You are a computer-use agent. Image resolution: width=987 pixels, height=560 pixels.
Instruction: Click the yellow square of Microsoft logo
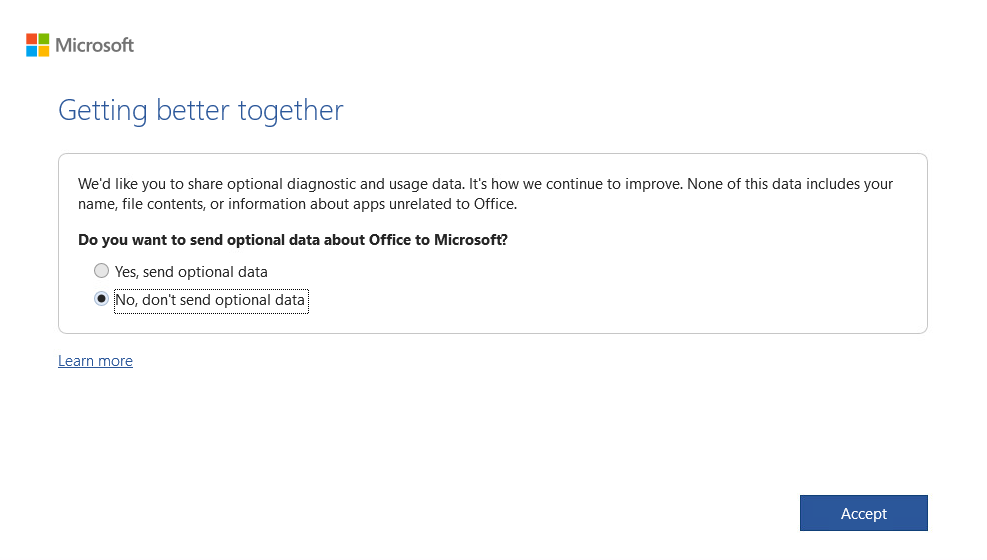tap(44, 51)
